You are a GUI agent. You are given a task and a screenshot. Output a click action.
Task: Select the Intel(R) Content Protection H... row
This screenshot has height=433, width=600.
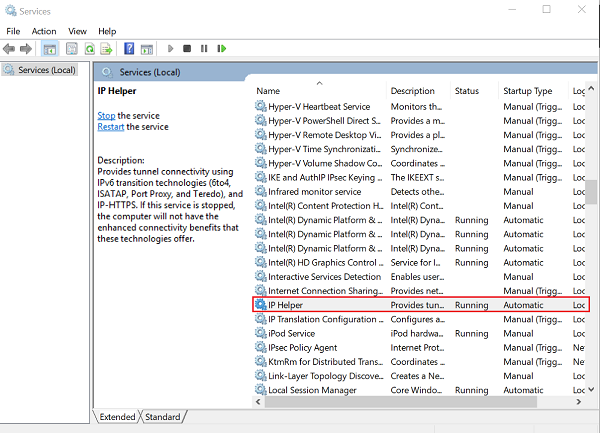(x=419, y=205)
